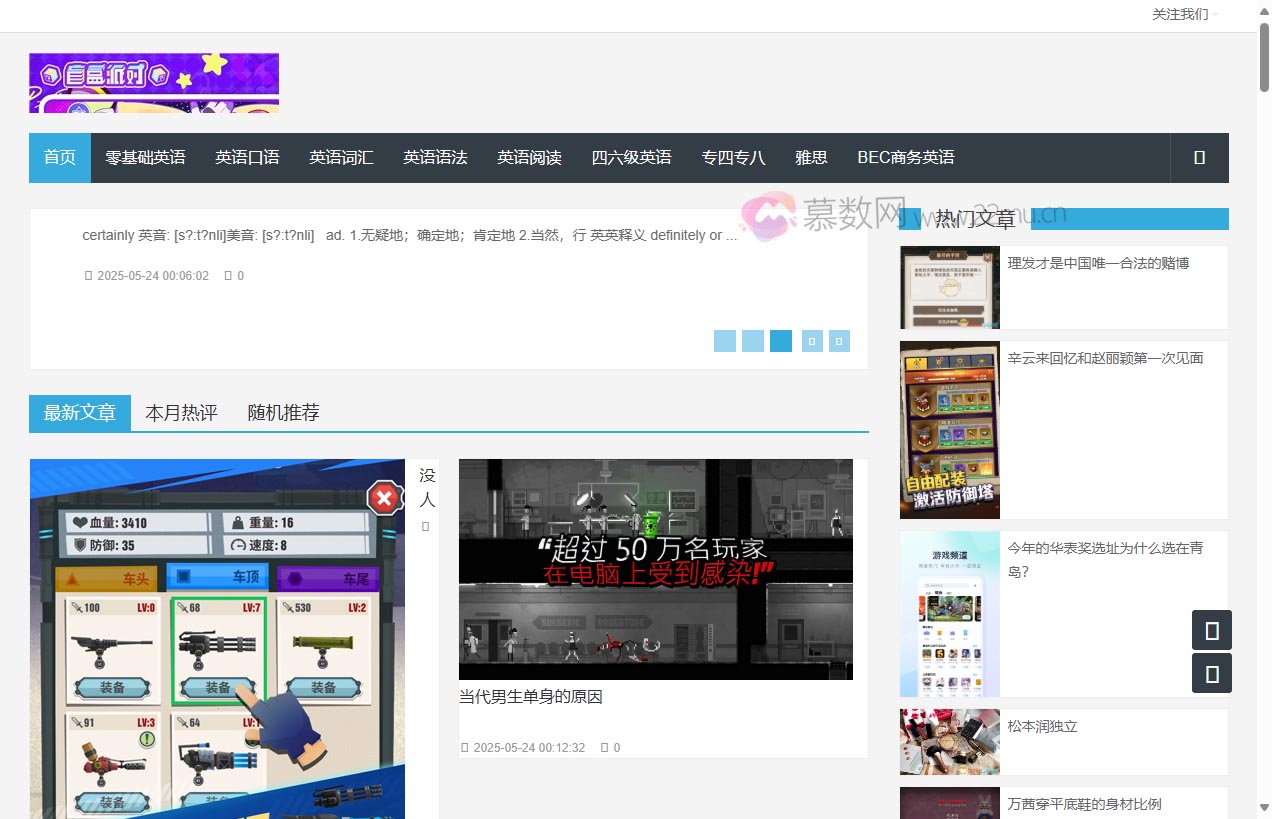The height and width of the screenshot is (819, 1272).
Task: Go back a slide with the previous arrow icon
Action: 811,341
